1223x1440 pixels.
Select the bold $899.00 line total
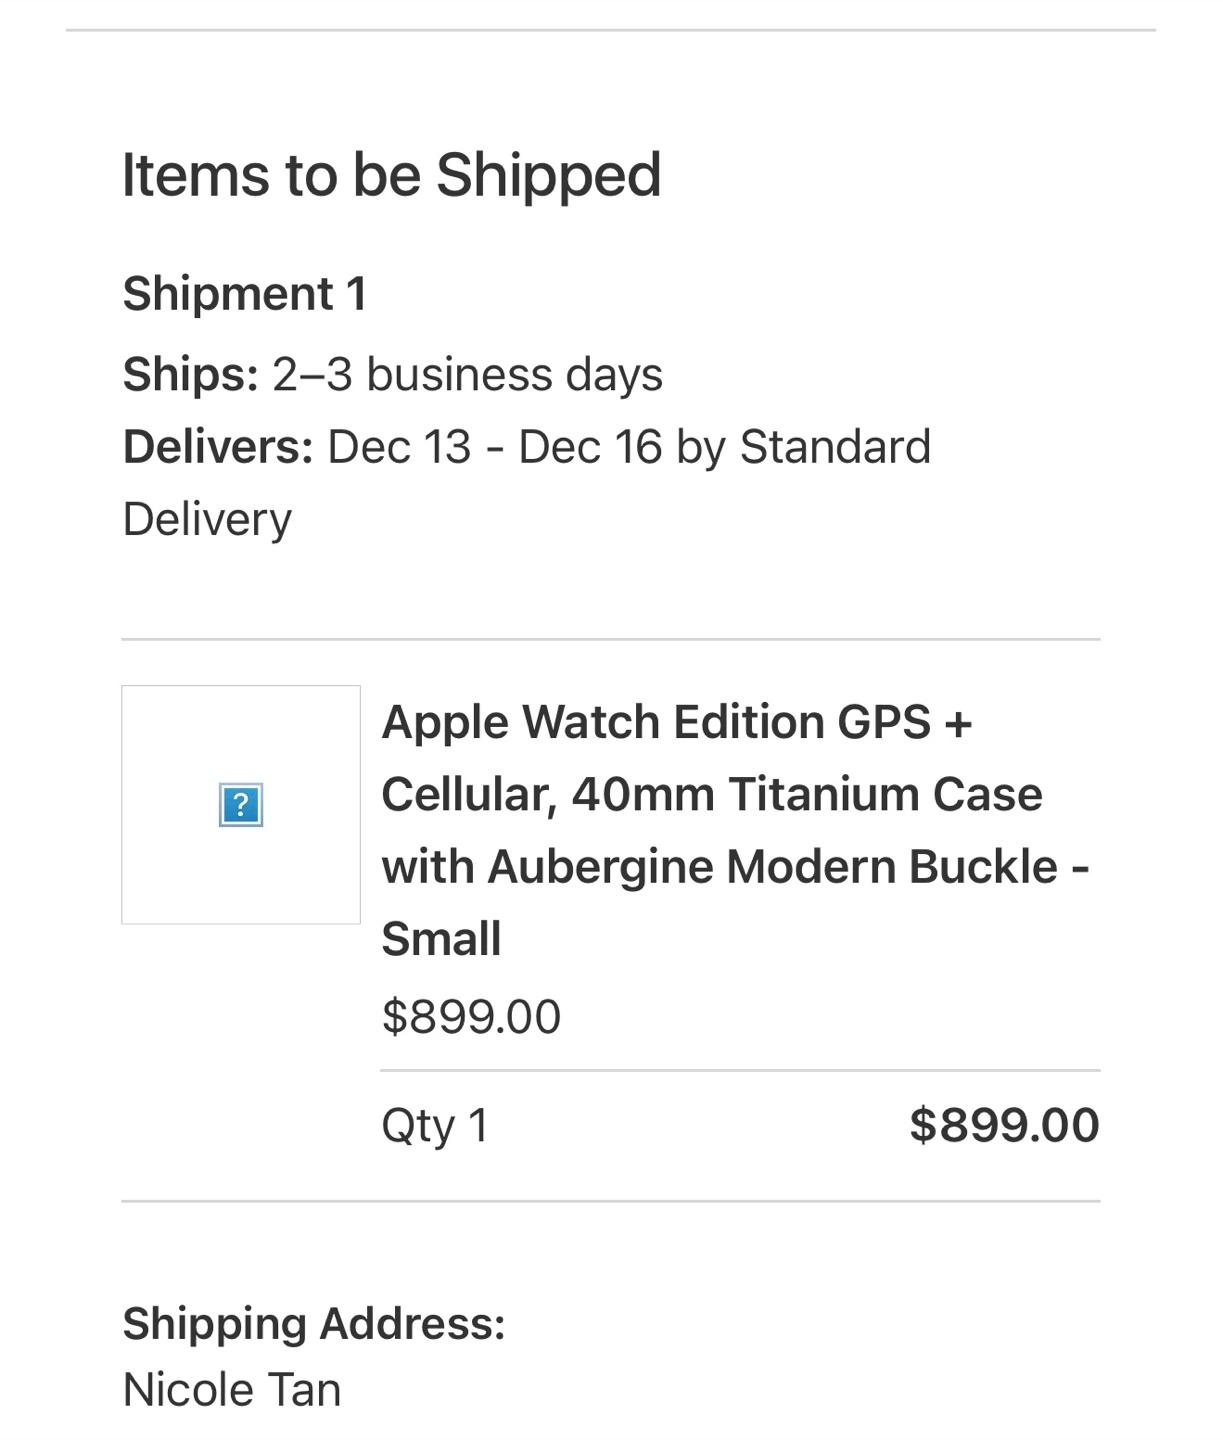click(x=1004, y=1125)
